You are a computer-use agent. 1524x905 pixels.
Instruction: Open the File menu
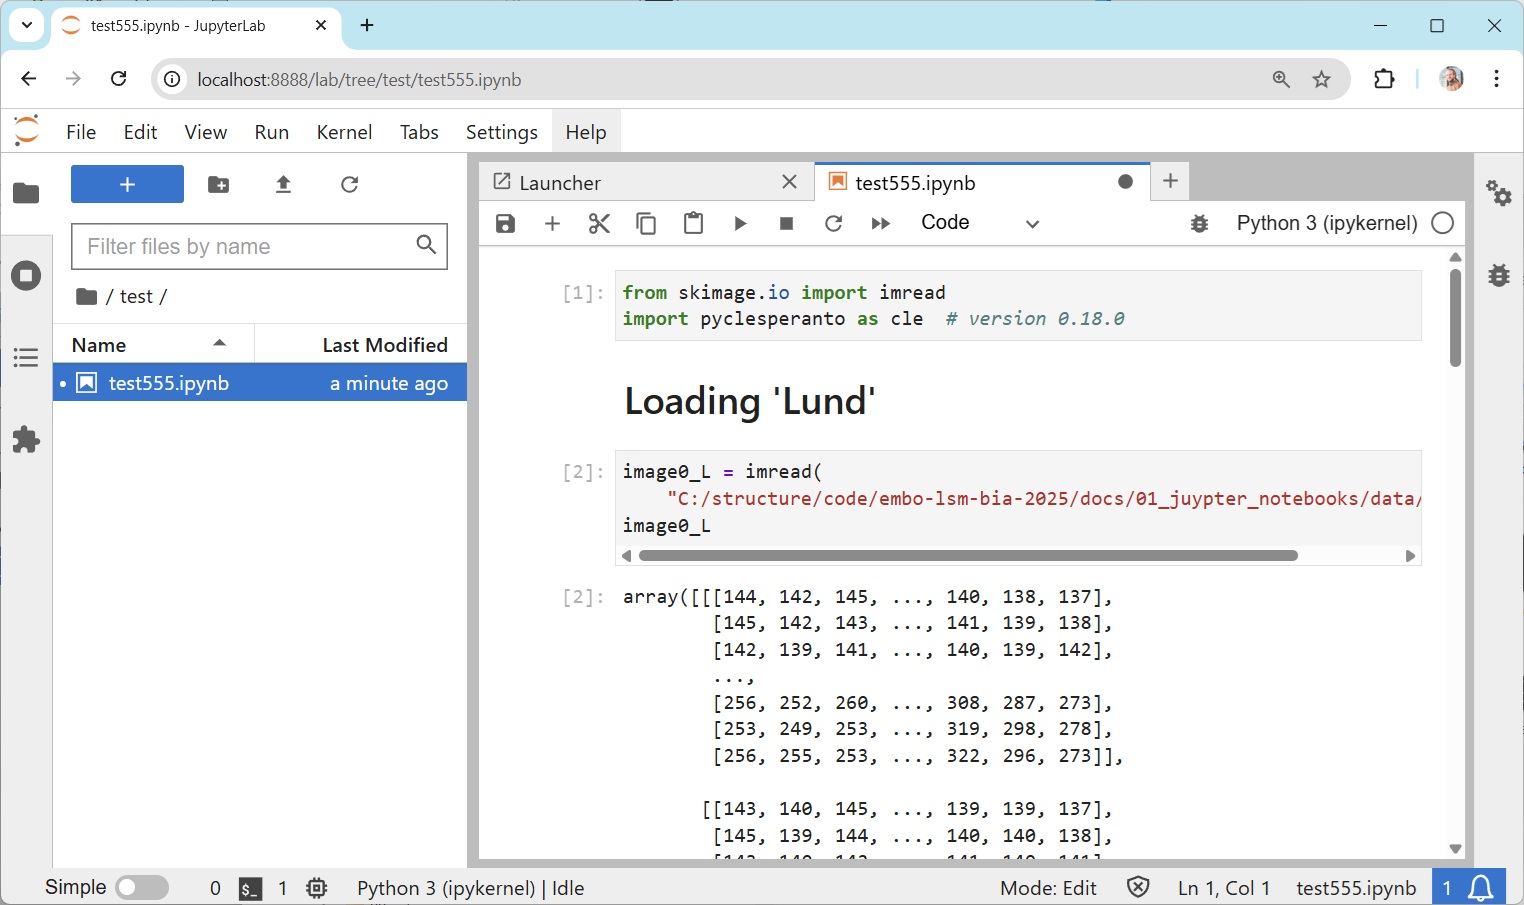click(81, 132)
